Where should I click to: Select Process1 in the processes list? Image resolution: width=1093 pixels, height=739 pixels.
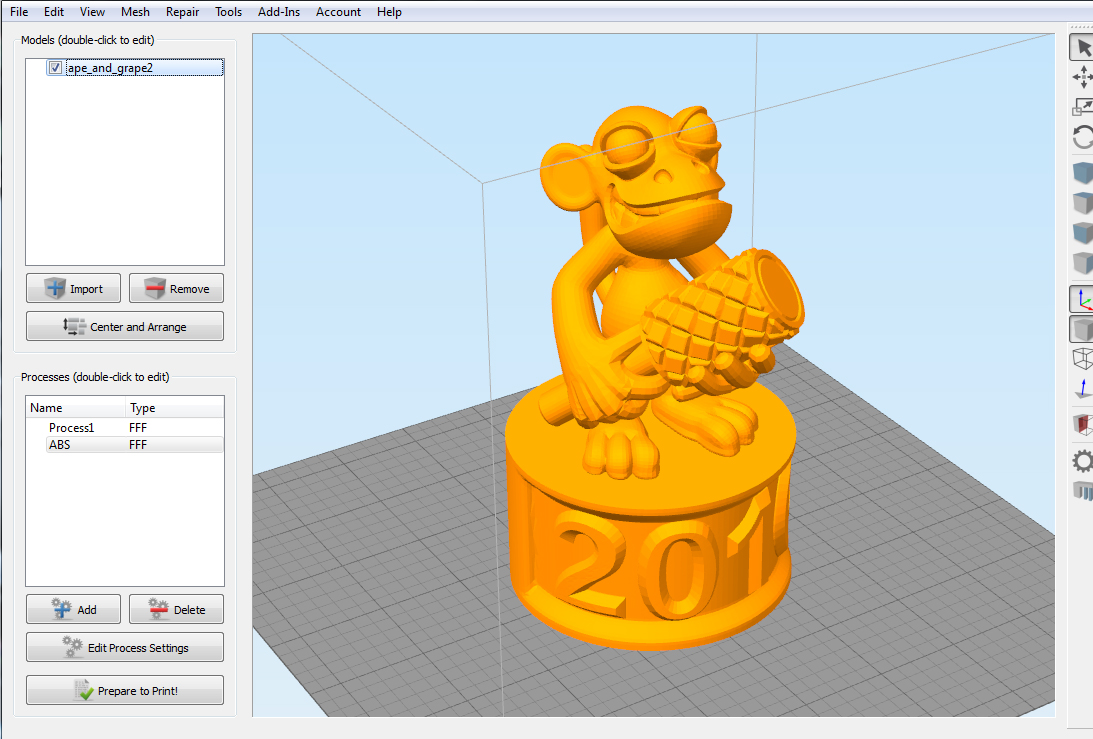click(71, 428)
